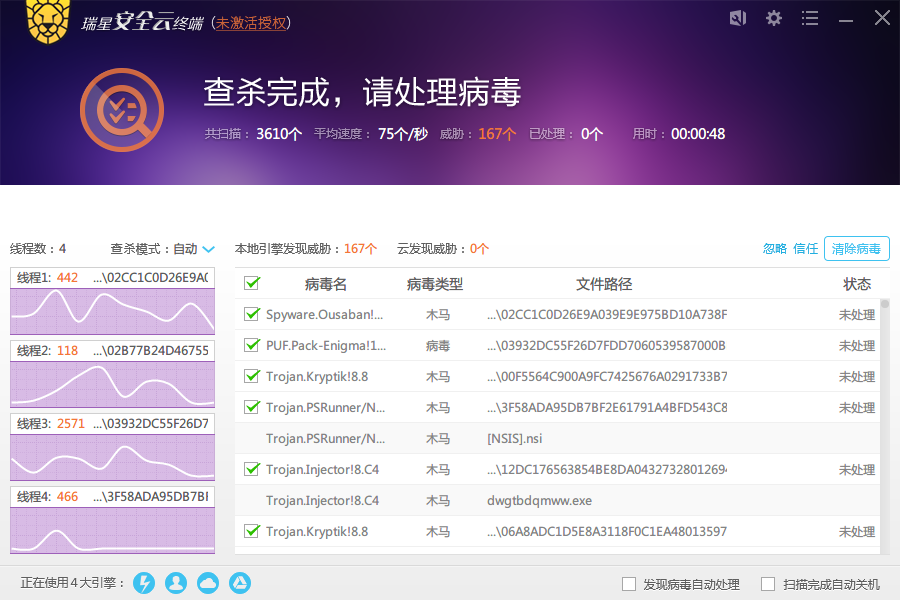Select the dwgtbdqmww.exe file path entry
The height and width of the screenshot is (600, 900).
[x=539, y=501]
